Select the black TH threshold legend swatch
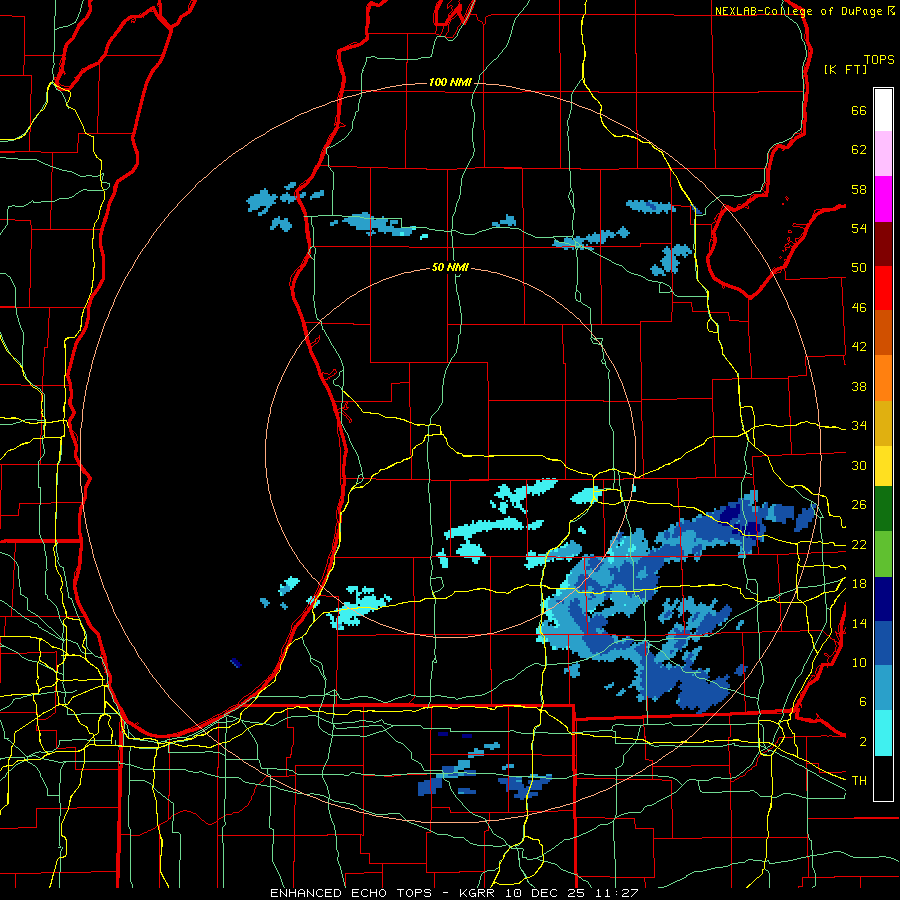 coord(883,778)
